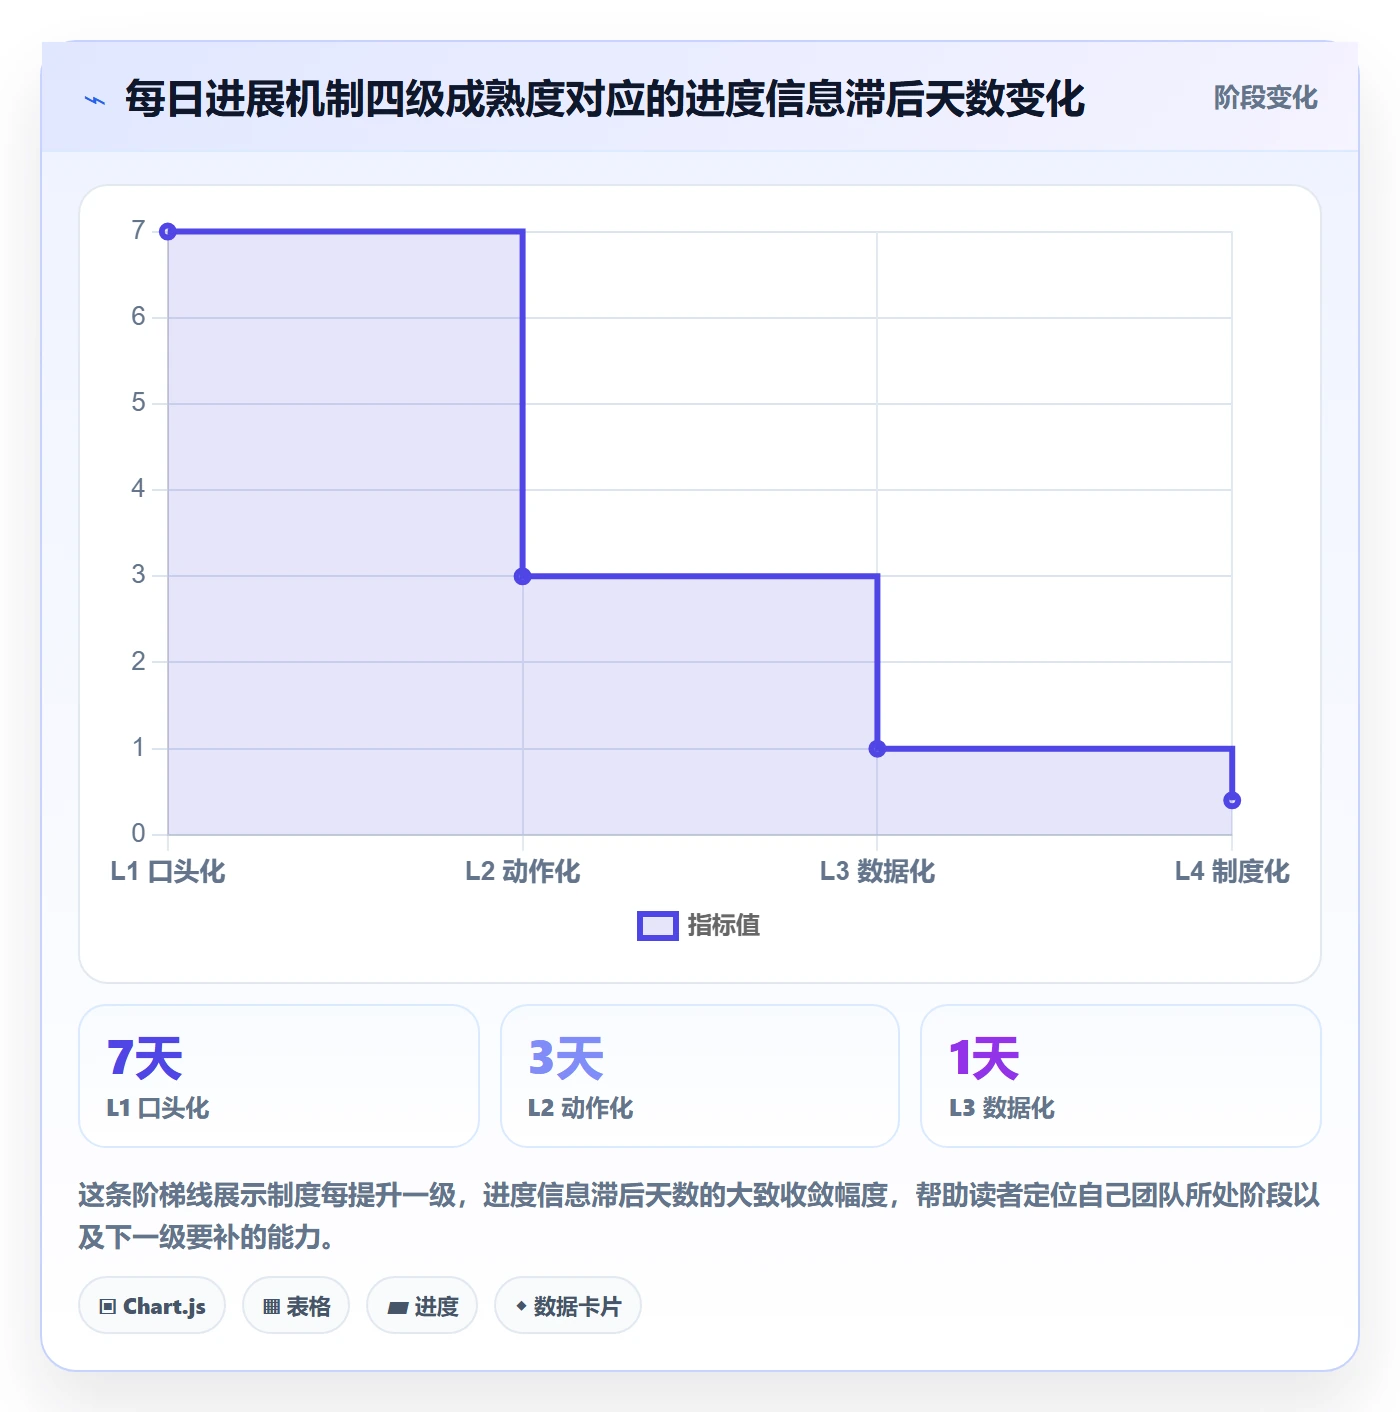This screenshot has width=1400, height=1412.
Task: Click the description paragraph below the cards
Action: point(699,1216)
